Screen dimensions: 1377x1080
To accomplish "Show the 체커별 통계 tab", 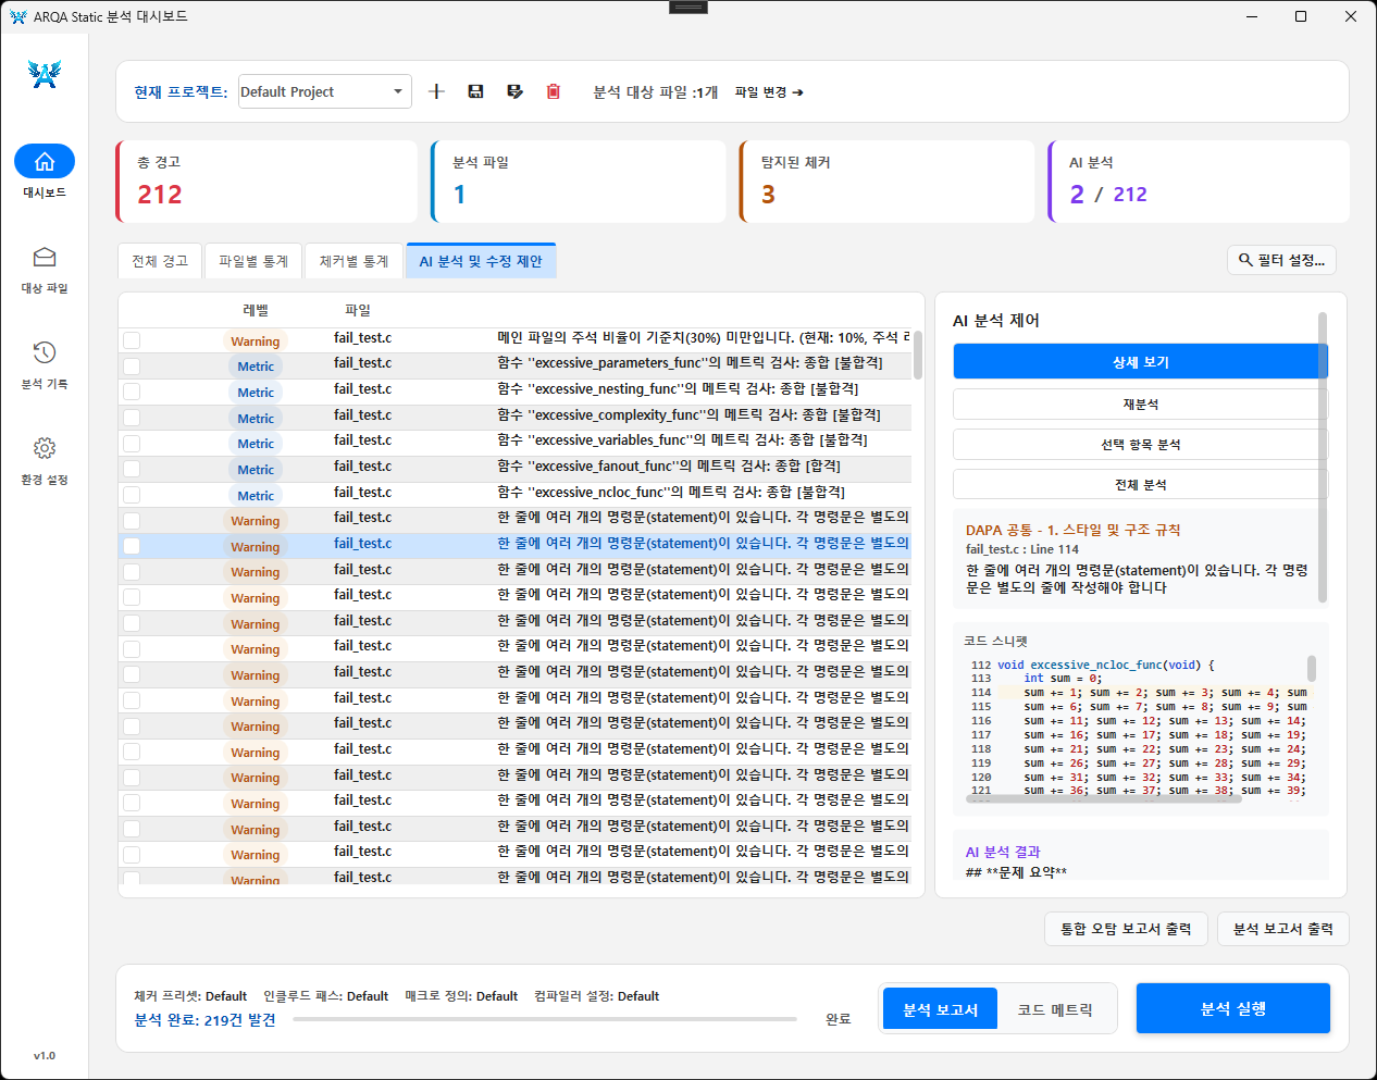I will click(x=354, y=261).
